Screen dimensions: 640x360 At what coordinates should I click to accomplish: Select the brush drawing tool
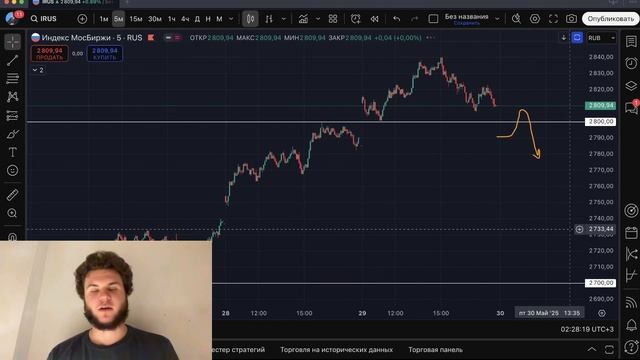13,134
